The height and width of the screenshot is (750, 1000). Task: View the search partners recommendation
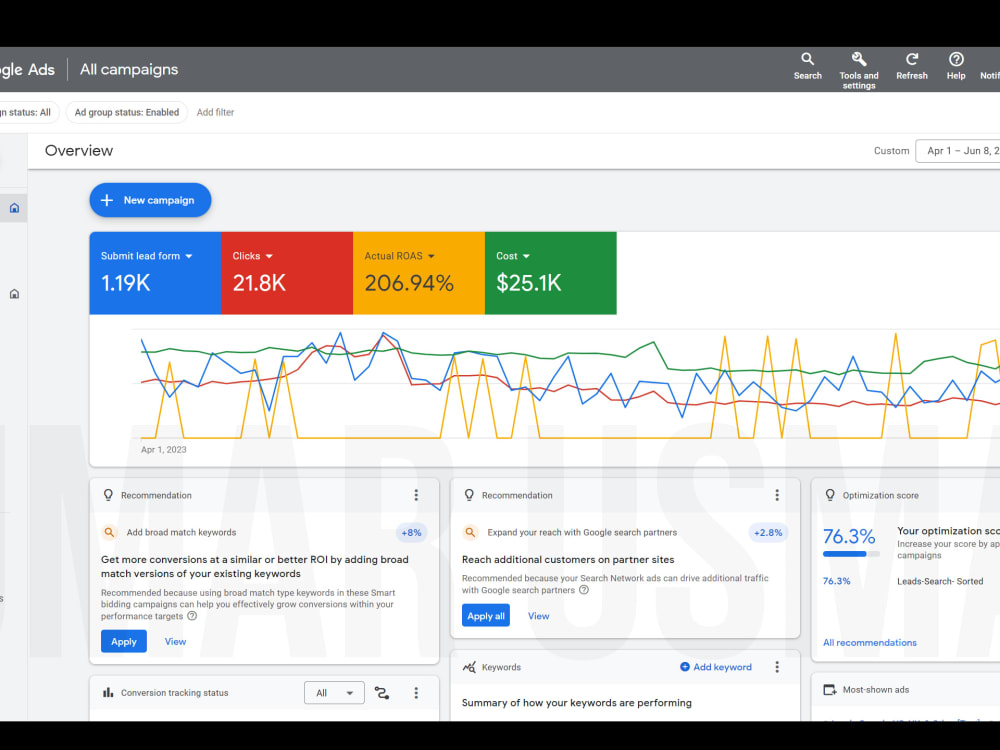point(538,616)
